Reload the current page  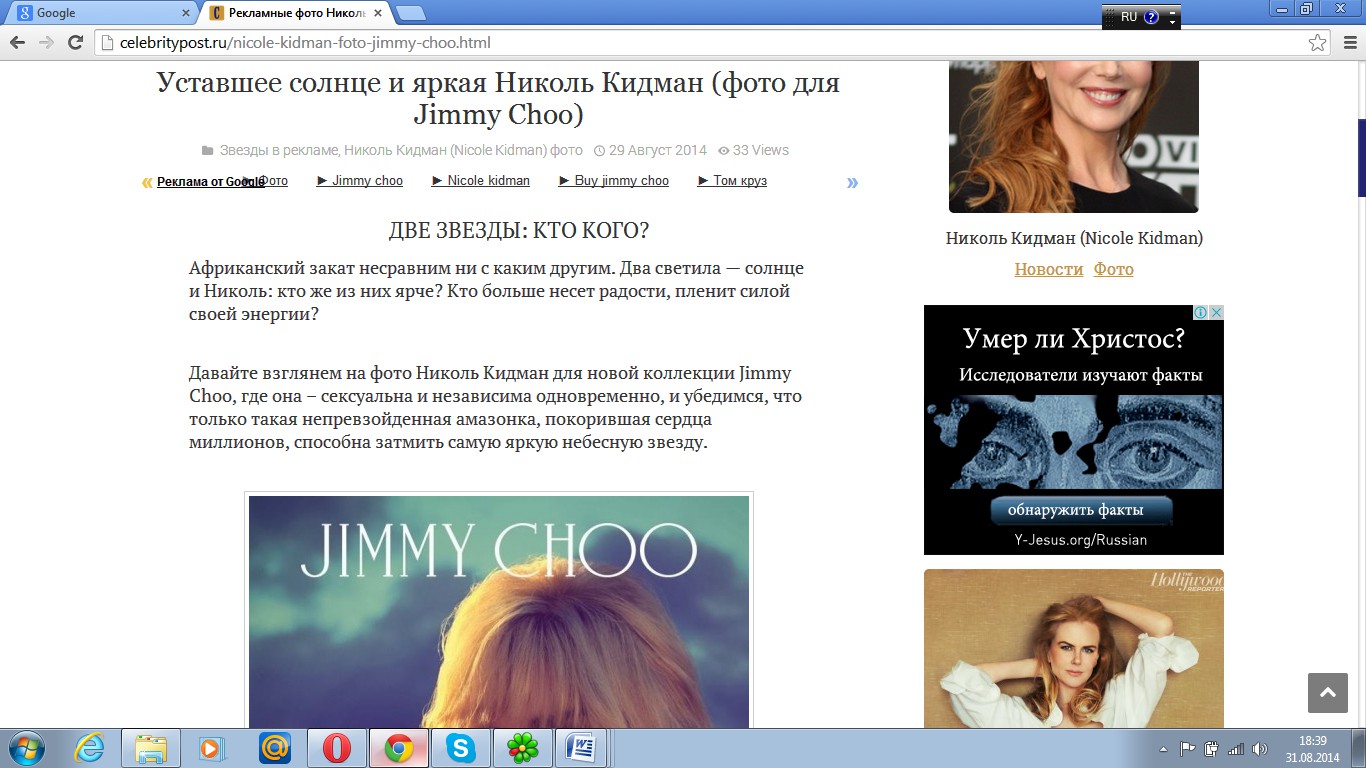(75, 43)
